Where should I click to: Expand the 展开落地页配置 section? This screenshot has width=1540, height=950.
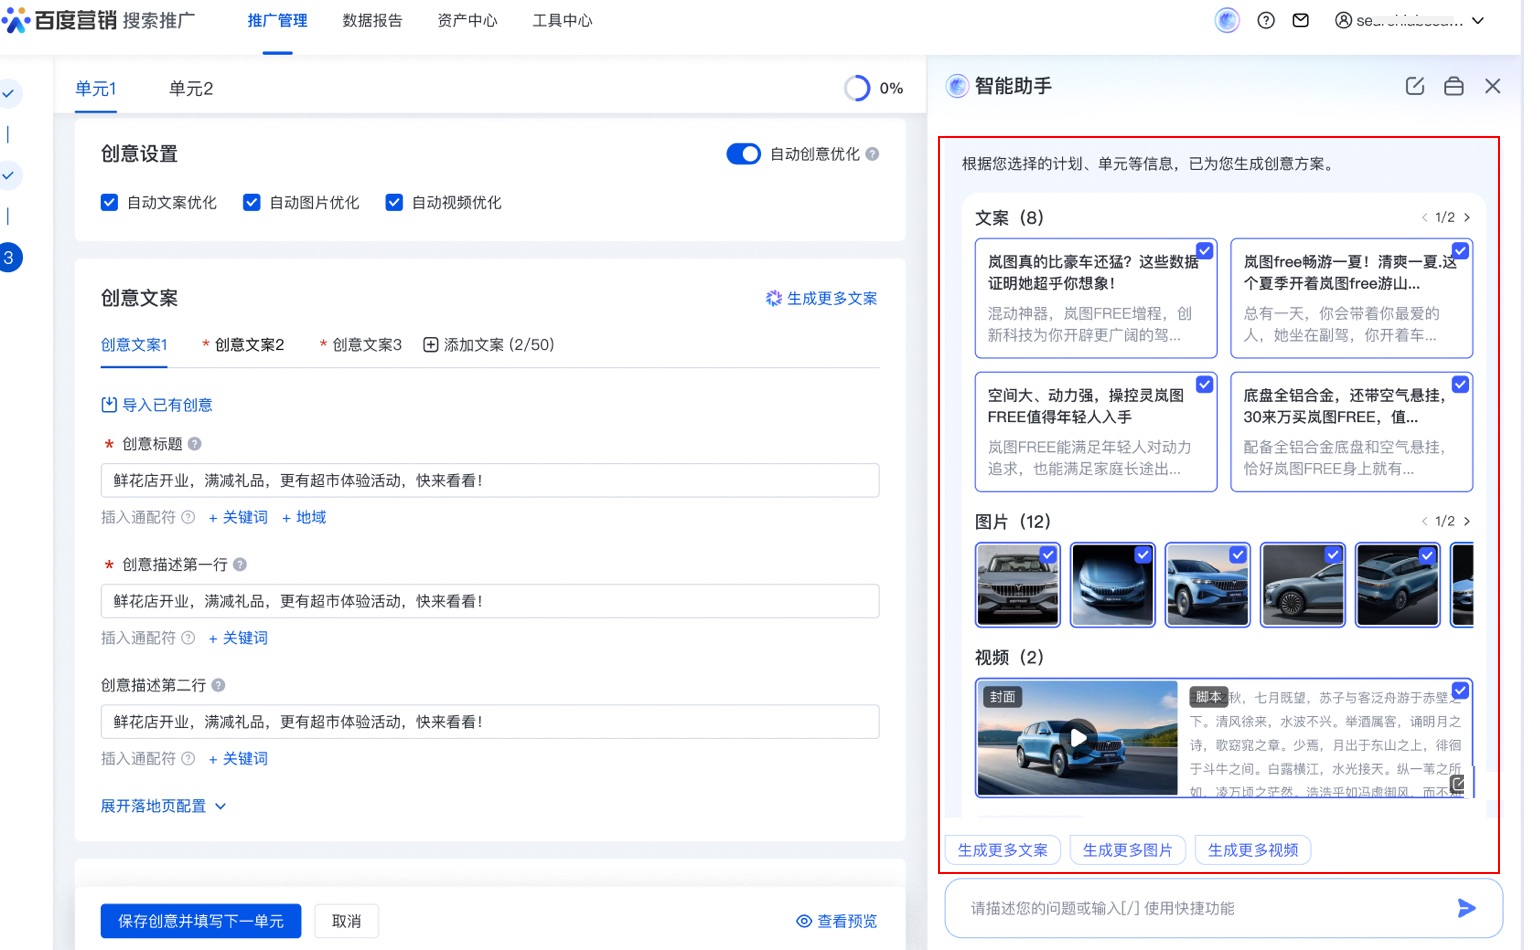click(x=163, y=806)
